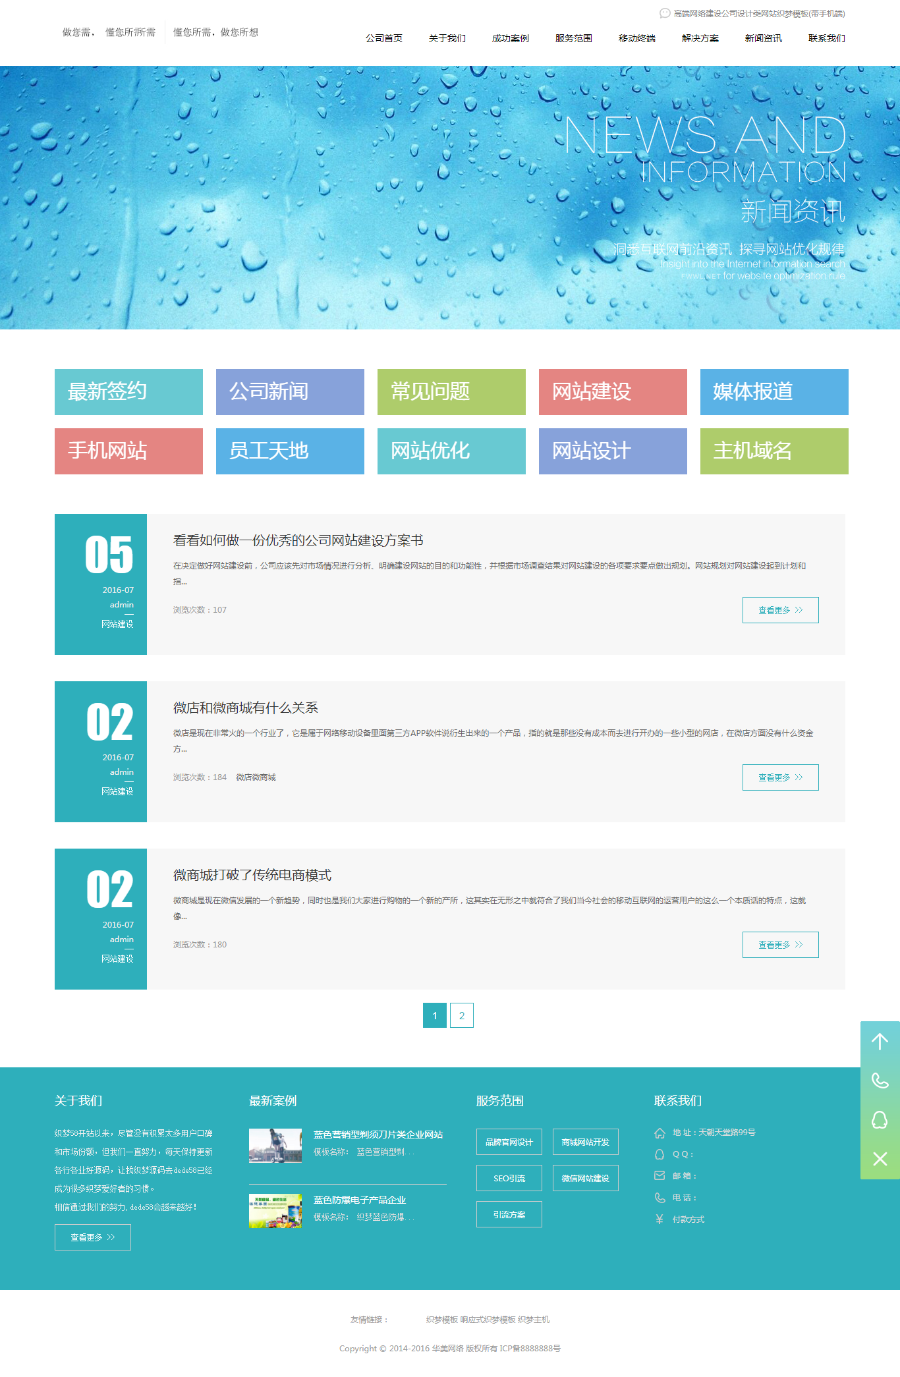Go to pagination page 1
900x1377 pixels.
pyautogui.click(x=435, y=1015)
